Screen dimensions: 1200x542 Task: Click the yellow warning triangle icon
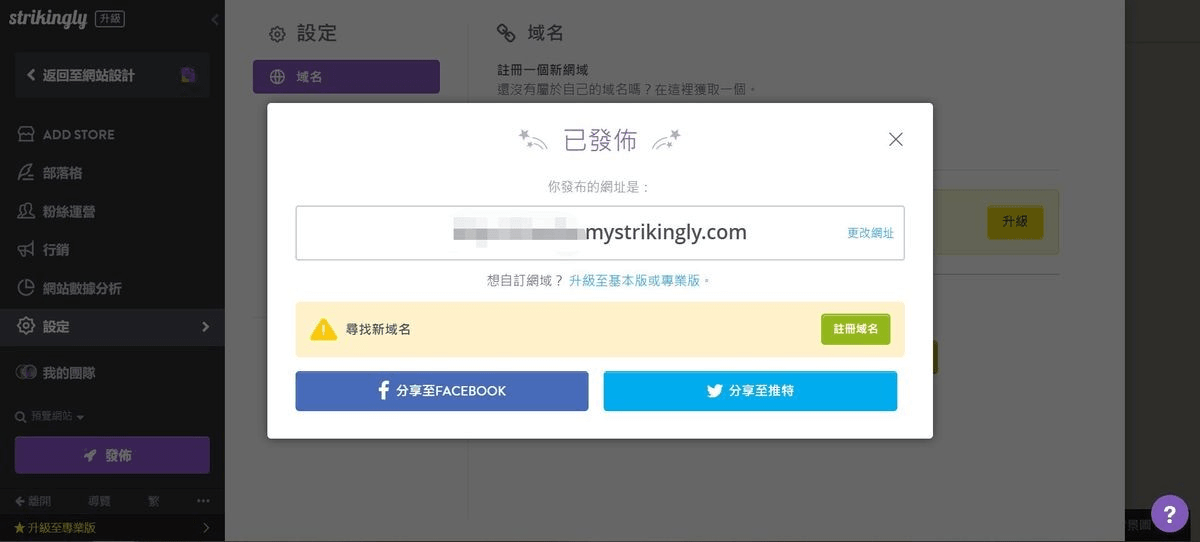[x=323, y=329]
